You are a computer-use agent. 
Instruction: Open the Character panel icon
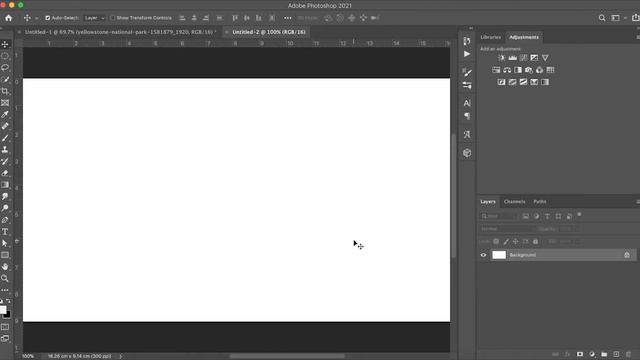pyautogui.click(x=467, y=103)
